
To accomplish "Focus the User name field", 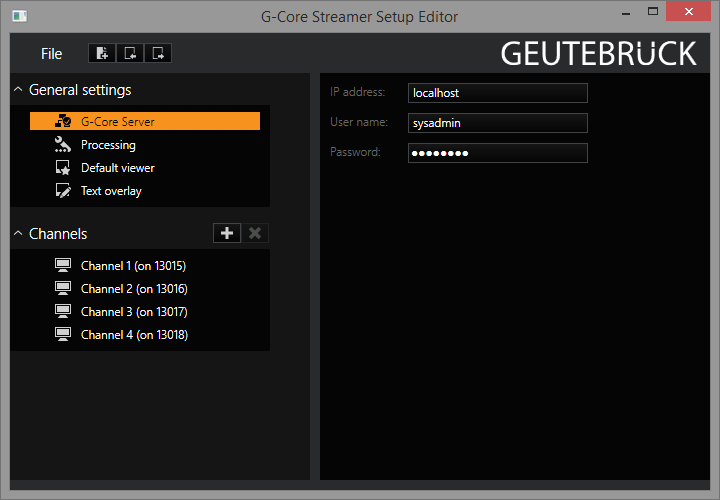I will click(x=498, y=123).
